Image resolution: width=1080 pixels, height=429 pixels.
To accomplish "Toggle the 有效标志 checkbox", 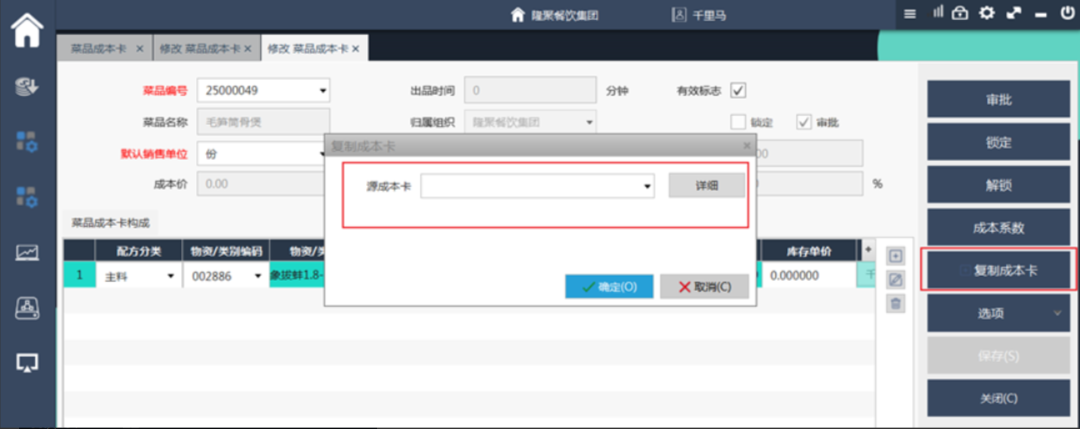I will pos(738,90).
